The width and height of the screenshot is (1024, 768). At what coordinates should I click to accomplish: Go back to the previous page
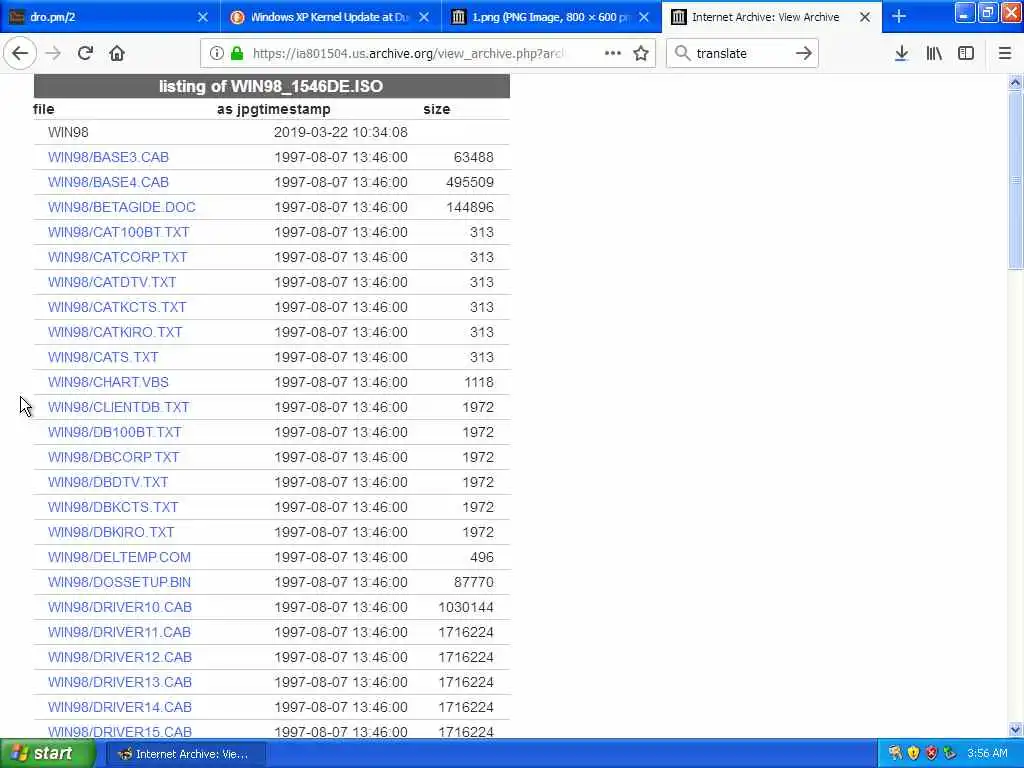tap(20, 54)
